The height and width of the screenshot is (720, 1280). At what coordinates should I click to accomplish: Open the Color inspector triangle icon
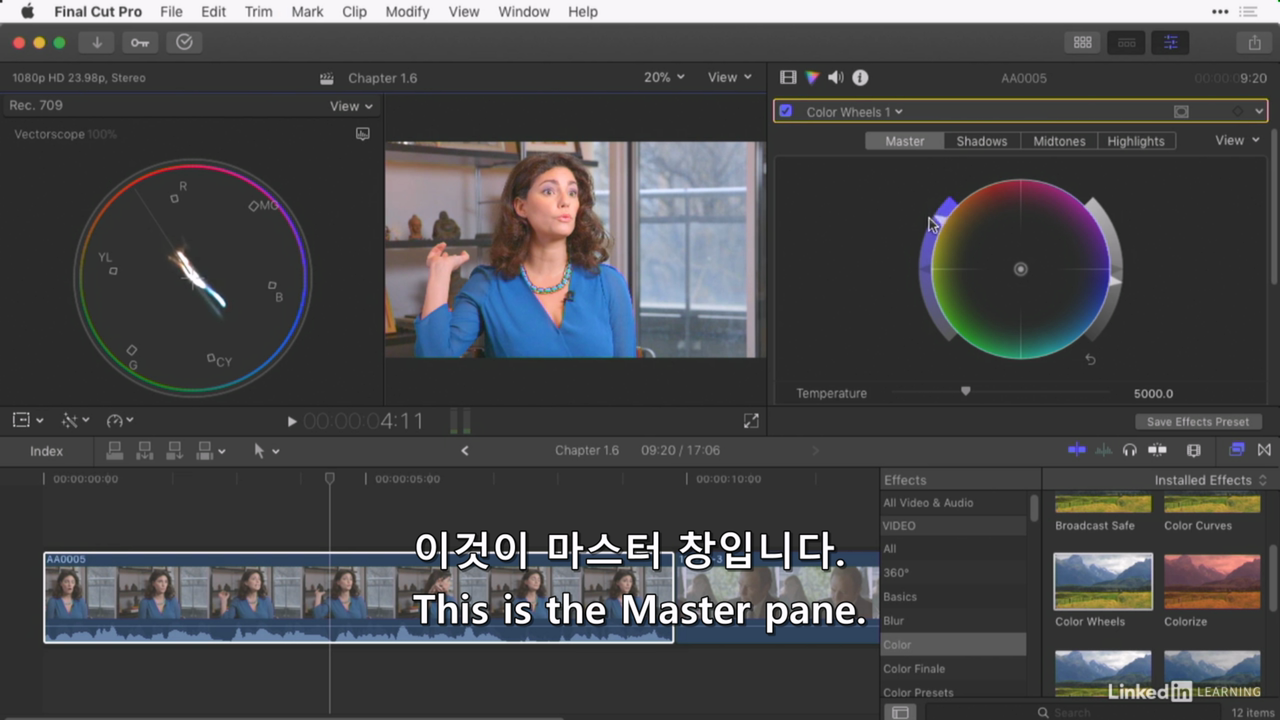tap(812, 77)
